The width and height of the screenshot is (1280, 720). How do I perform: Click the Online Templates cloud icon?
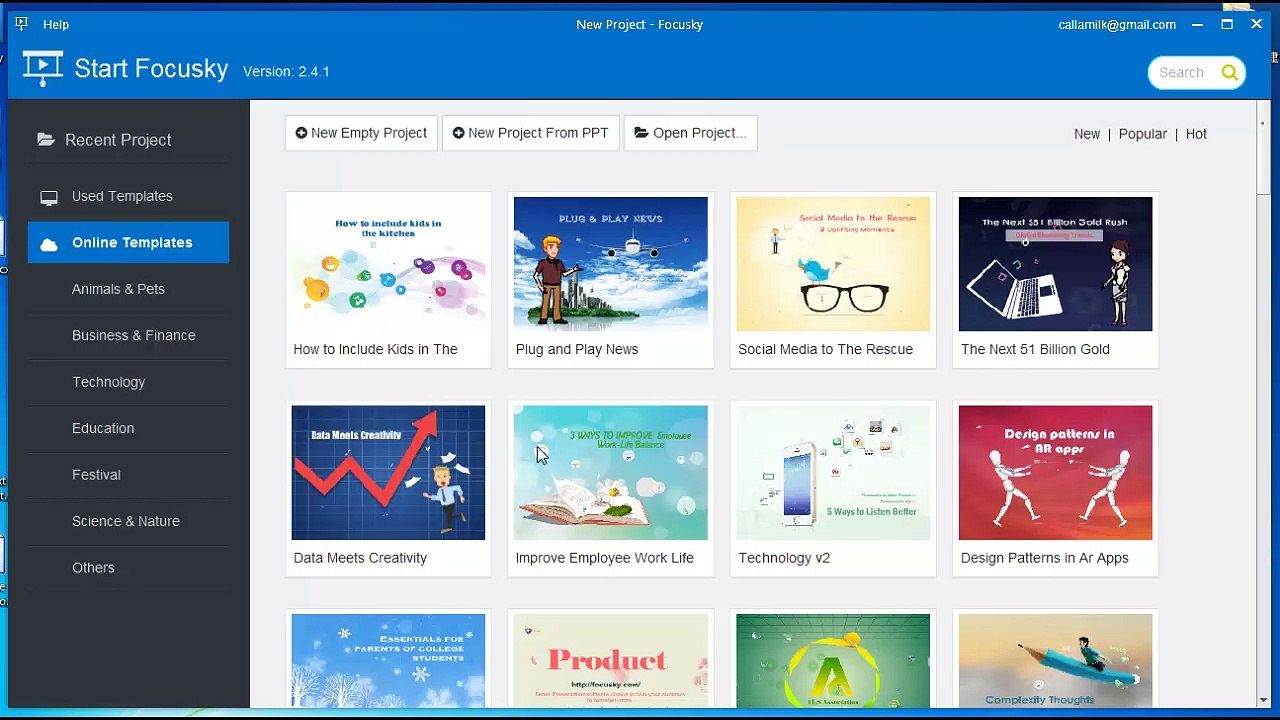pyautogui.click(x=49, y=244)
